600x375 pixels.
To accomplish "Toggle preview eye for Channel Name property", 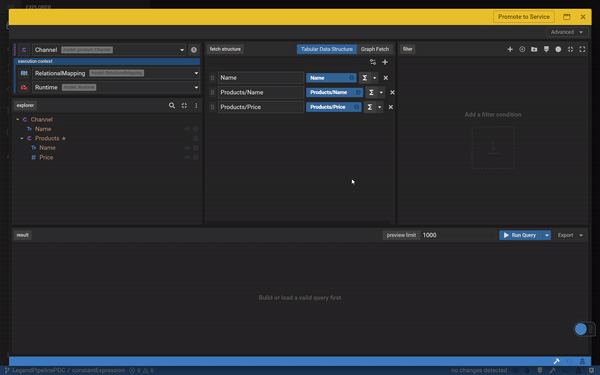I will [x=187, y=129].
